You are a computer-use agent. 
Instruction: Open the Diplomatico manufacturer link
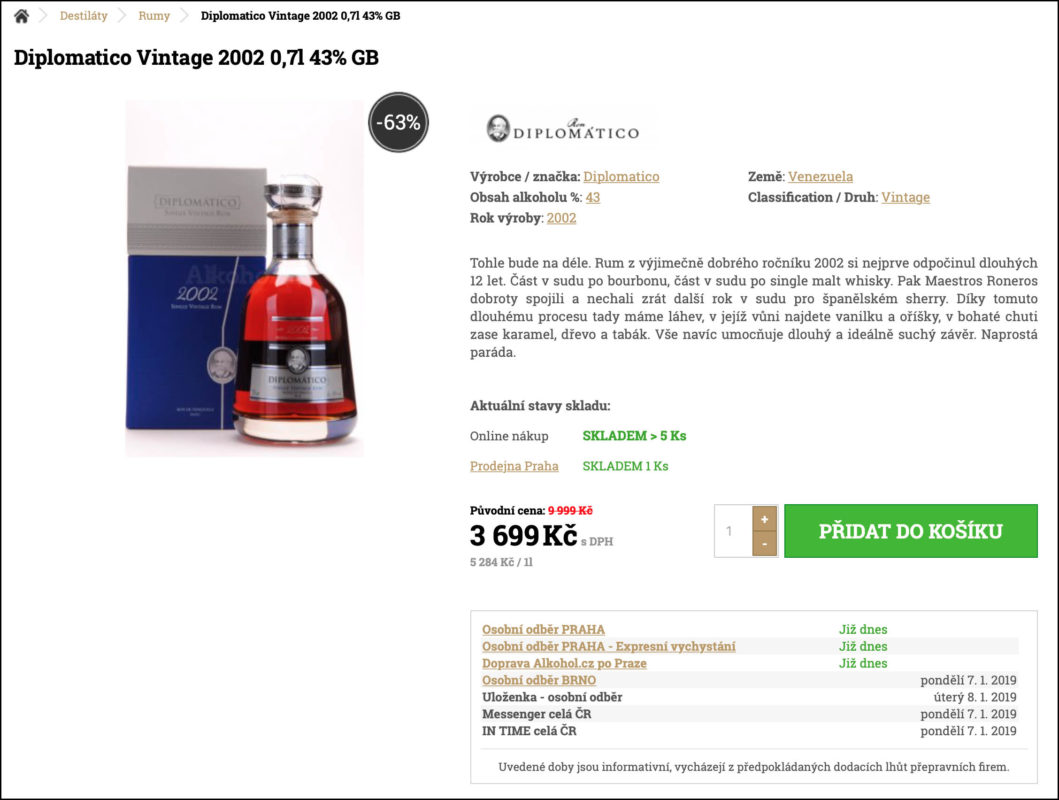[621, 176]
